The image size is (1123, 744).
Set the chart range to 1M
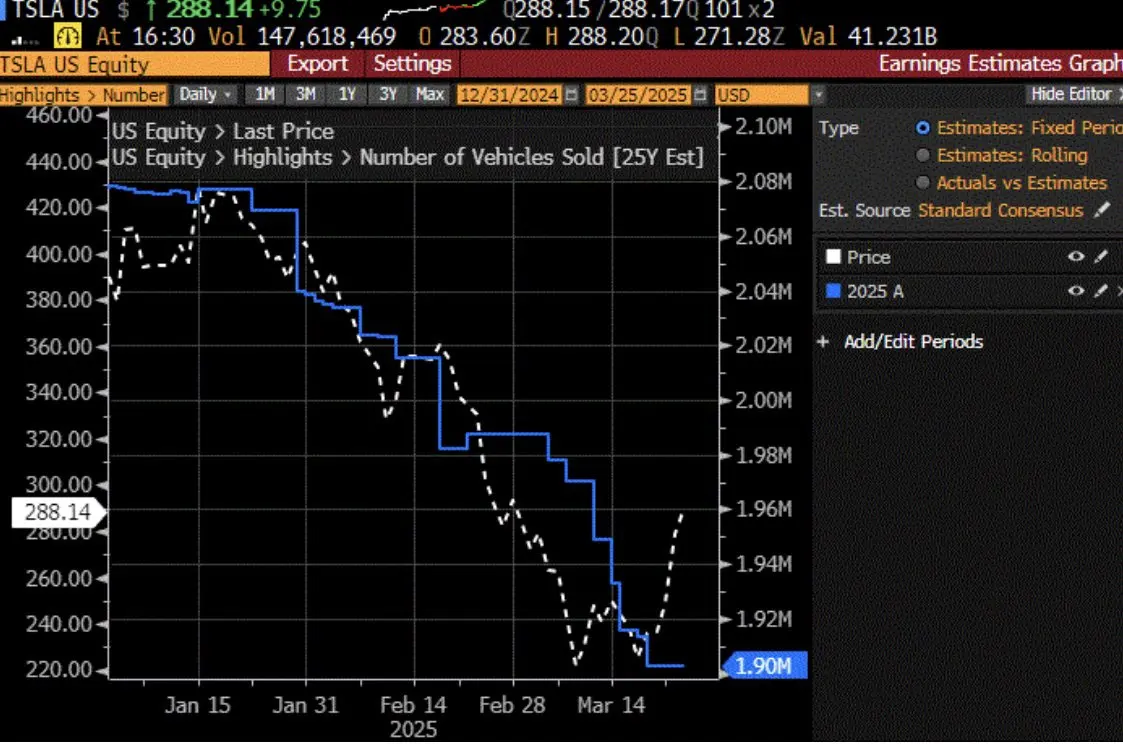(265, 95)
